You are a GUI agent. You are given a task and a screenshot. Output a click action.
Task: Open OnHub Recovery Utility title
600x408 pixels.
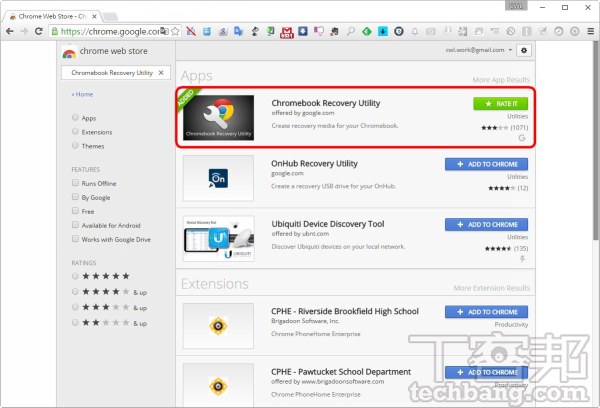[314, 163]
